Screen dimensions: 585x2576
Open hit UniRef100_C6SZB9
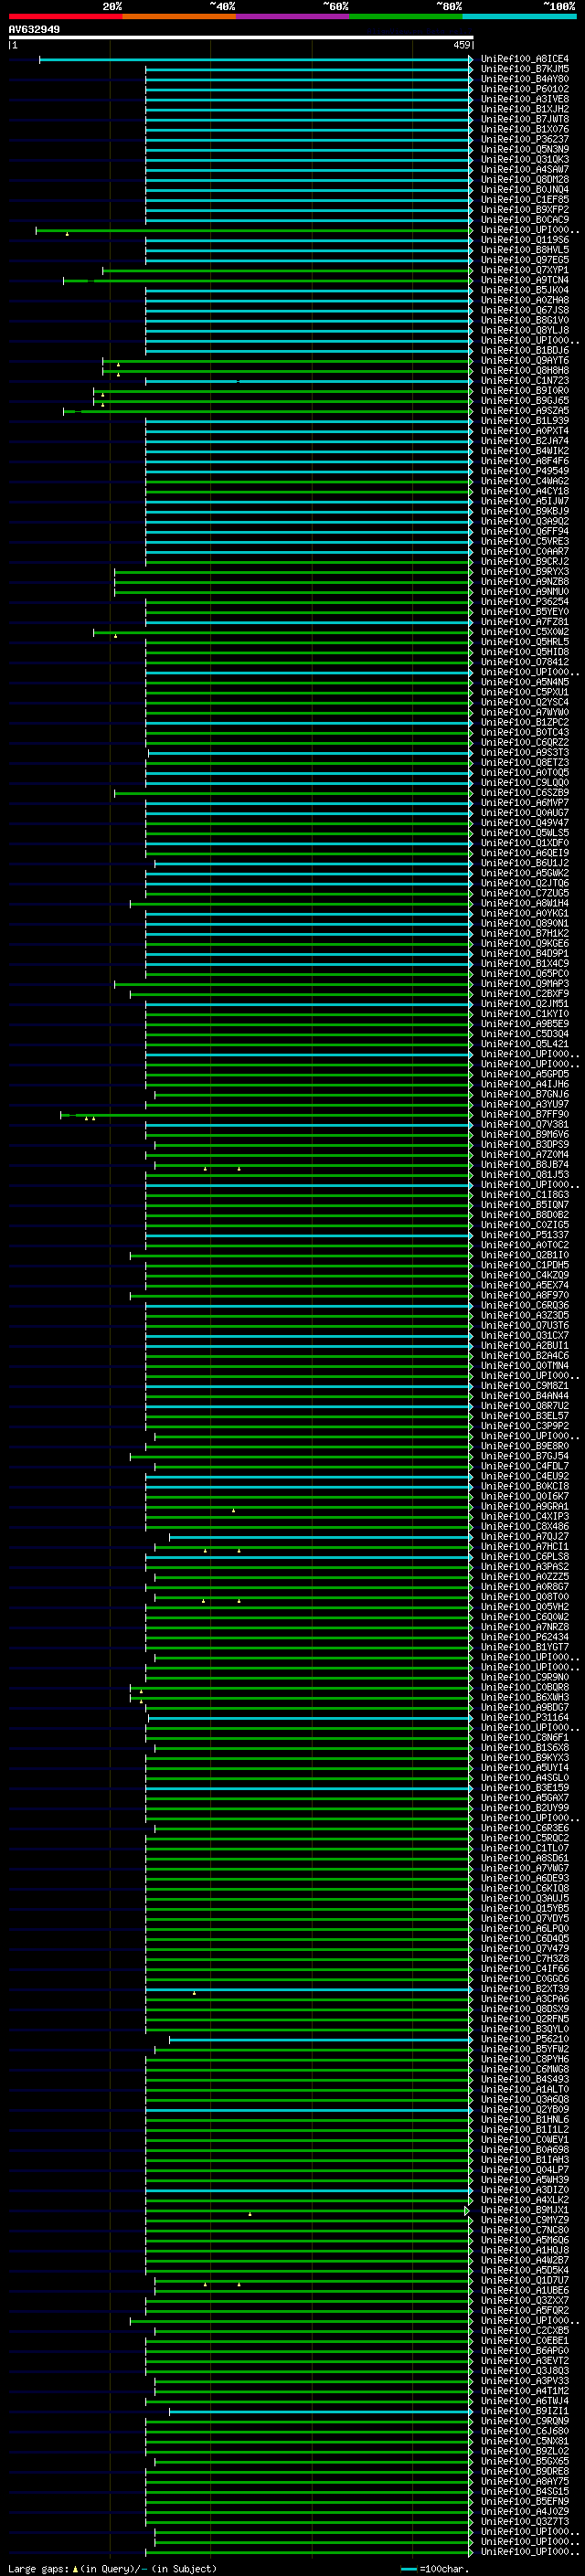point(525,793)
